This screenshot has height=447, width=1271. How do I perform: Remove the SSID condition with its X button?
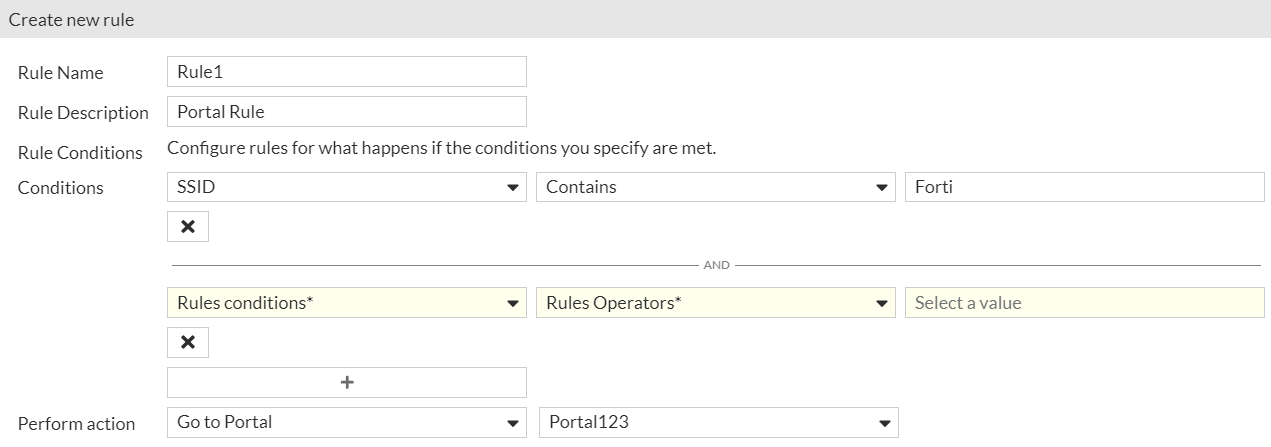[x=187, y=227]
